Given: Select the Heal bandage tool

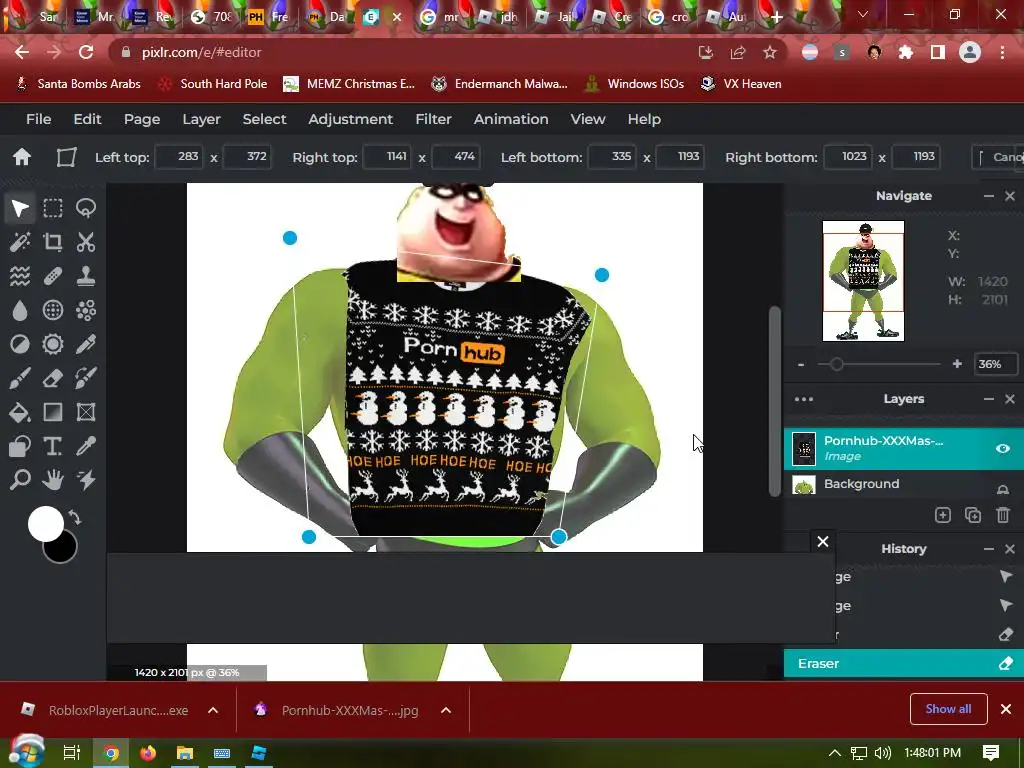Looking at the screenshot, I should (53, 276).
